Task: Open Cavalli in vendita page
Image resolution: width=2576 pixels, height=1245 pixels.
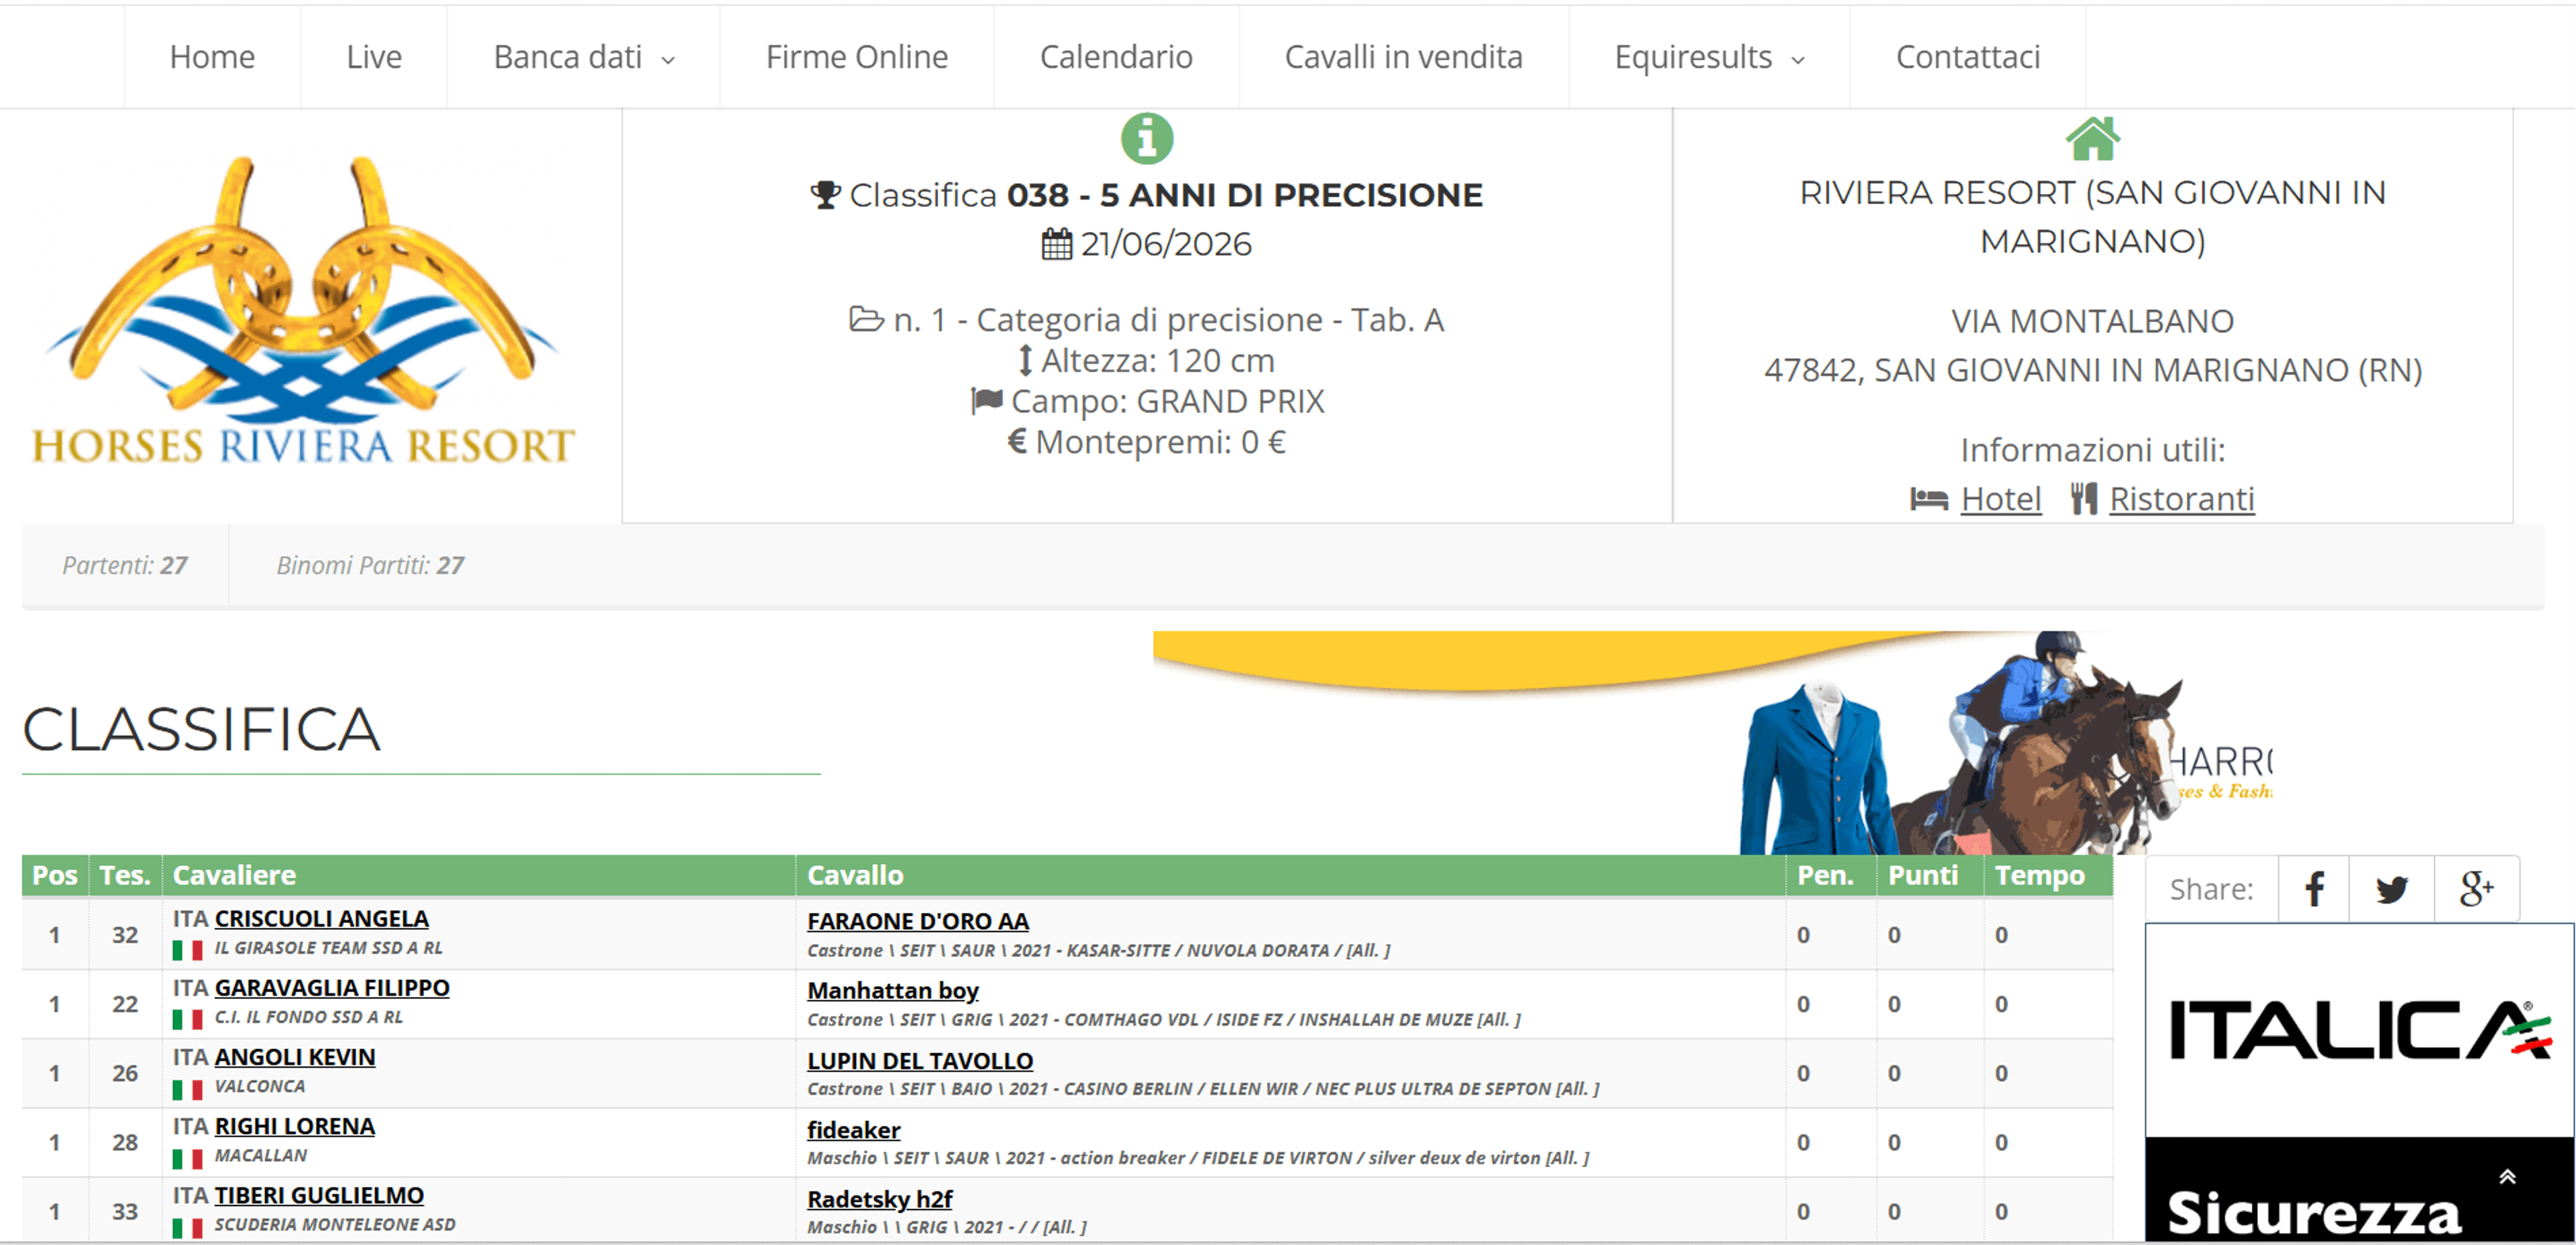Action: point(1403,57)
